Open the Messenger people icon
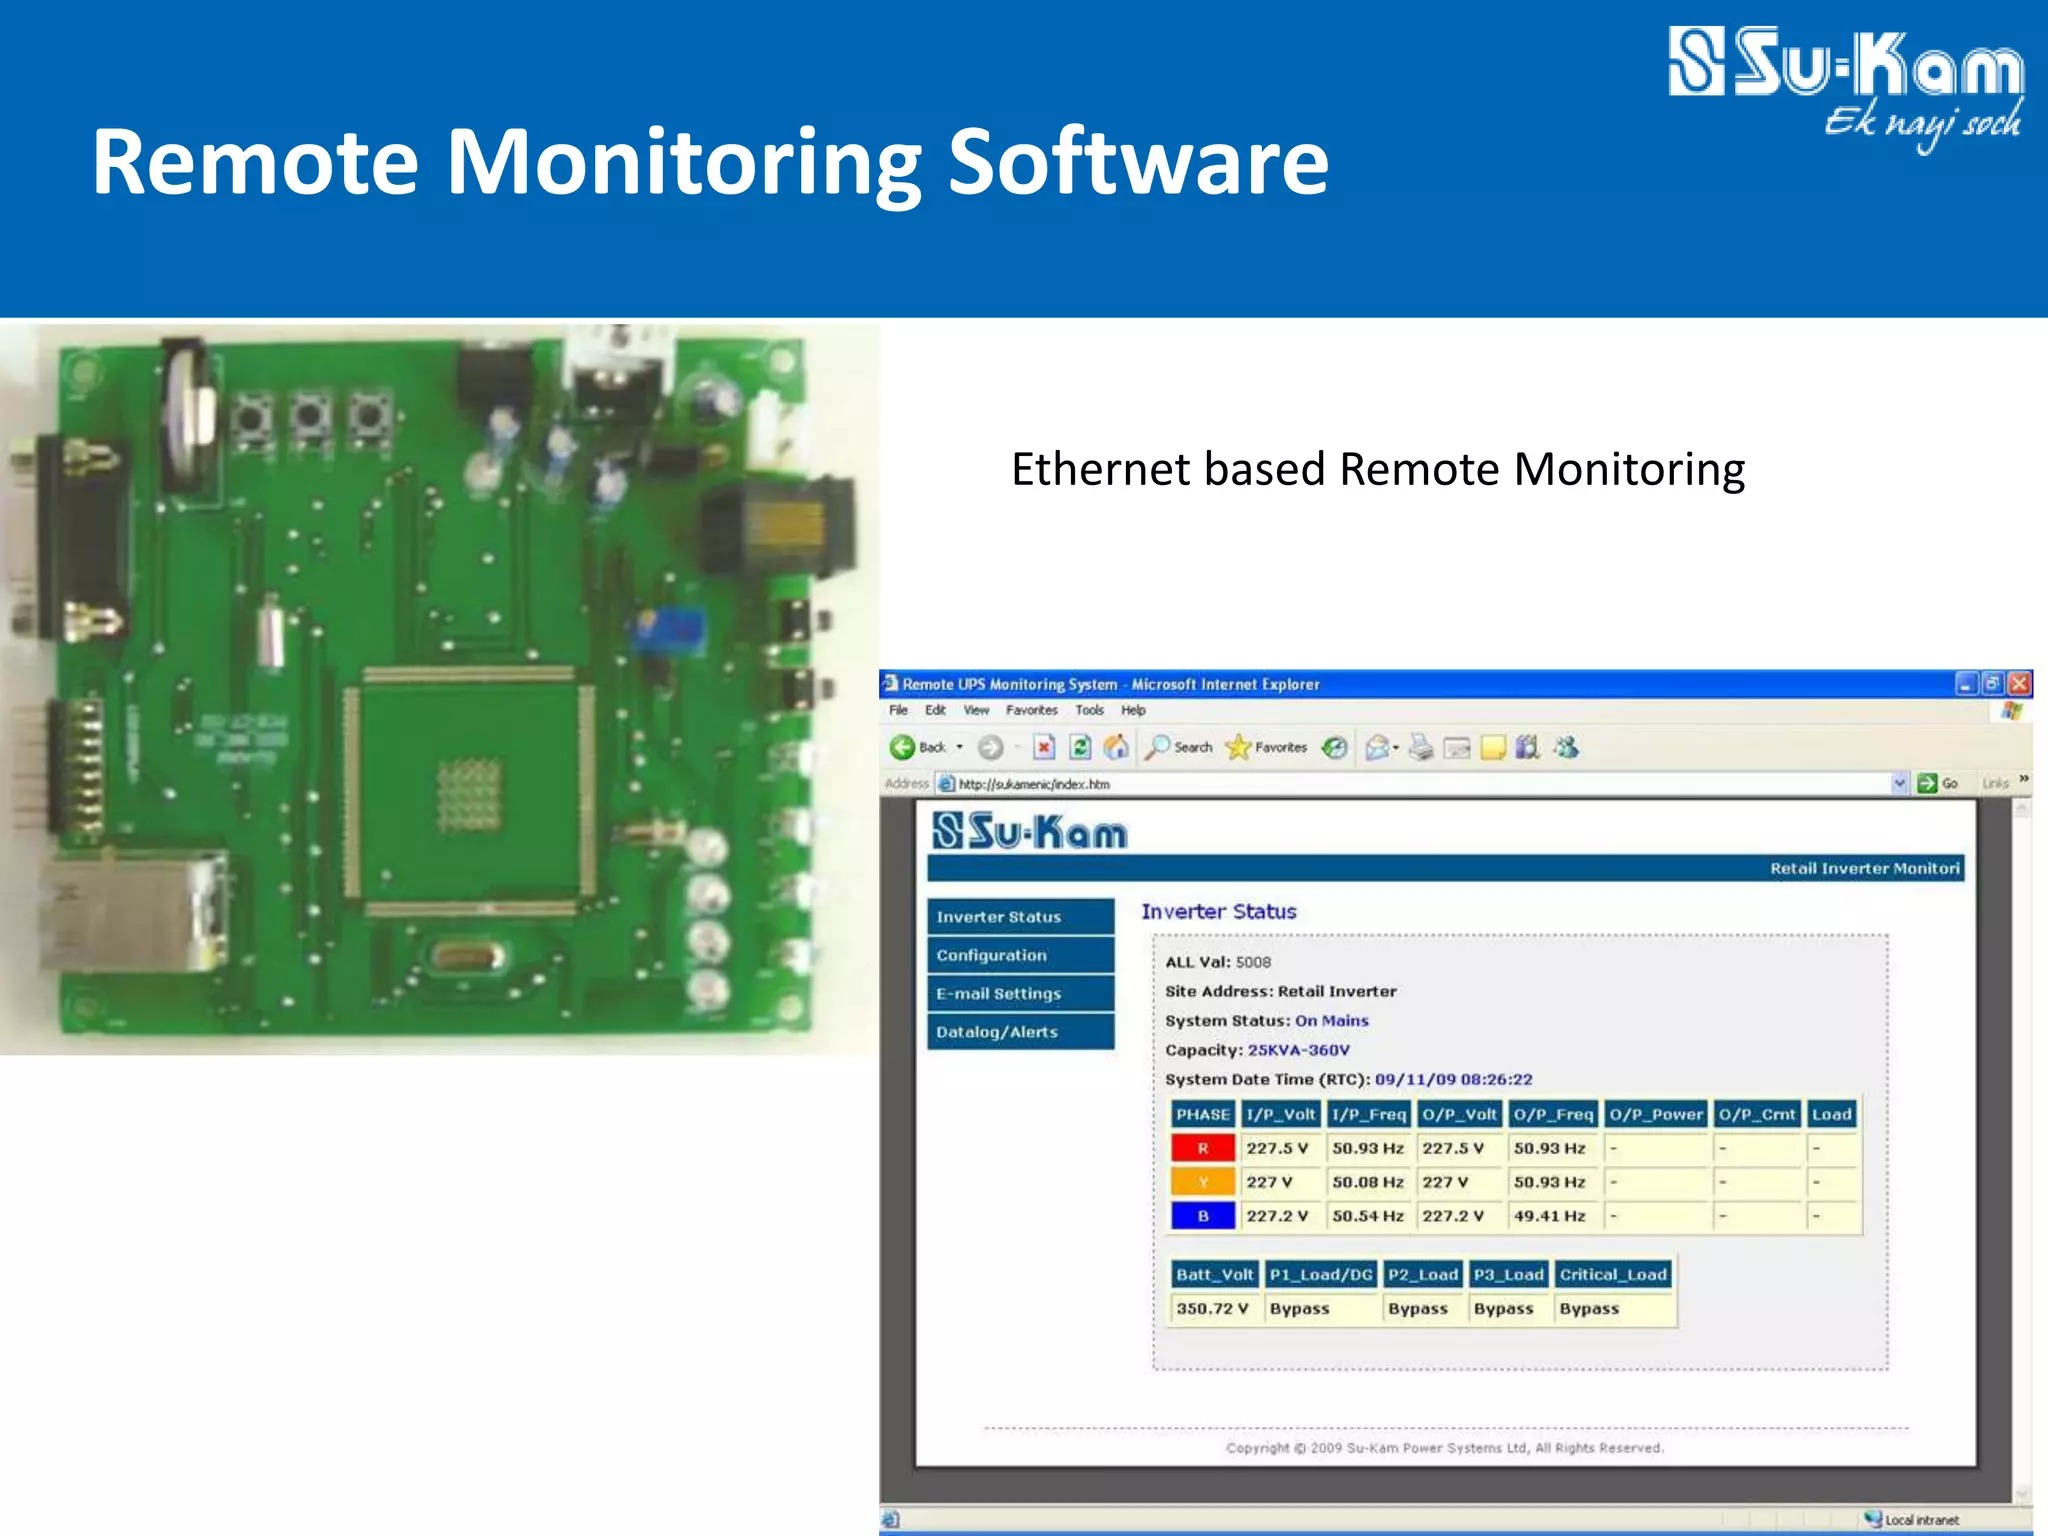Viewport: 2048px width, 1536px height. (1565, 747)
